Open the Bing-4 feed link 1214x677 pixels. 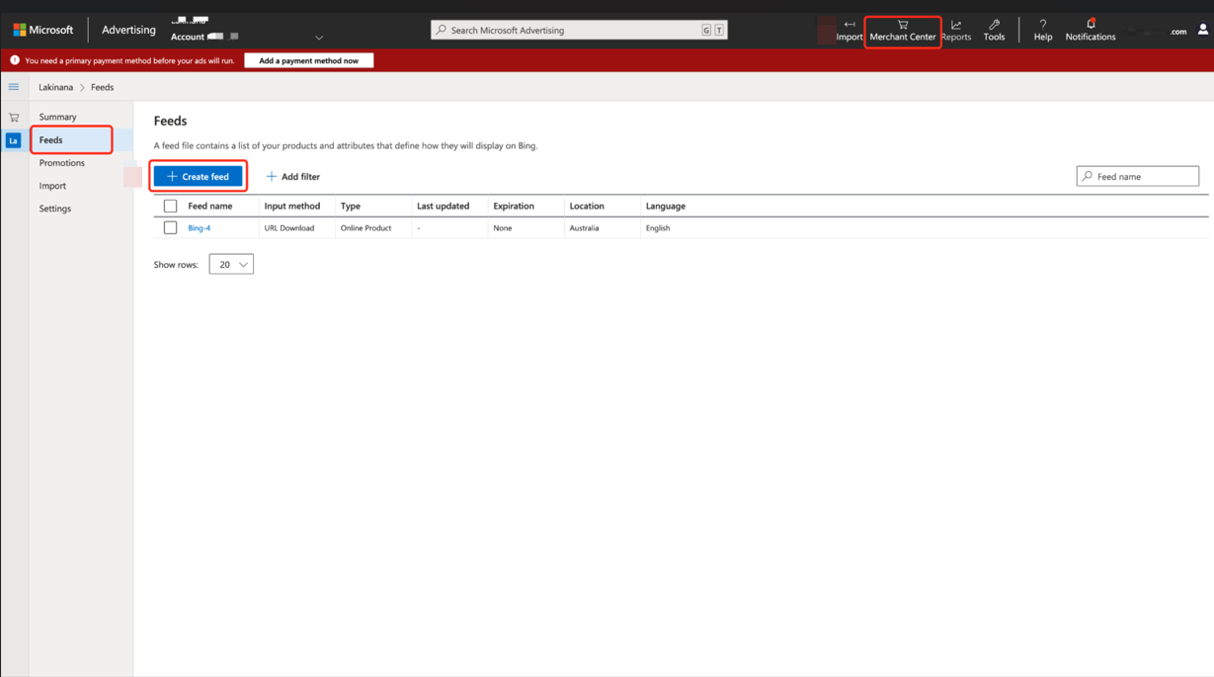[199, 228]
